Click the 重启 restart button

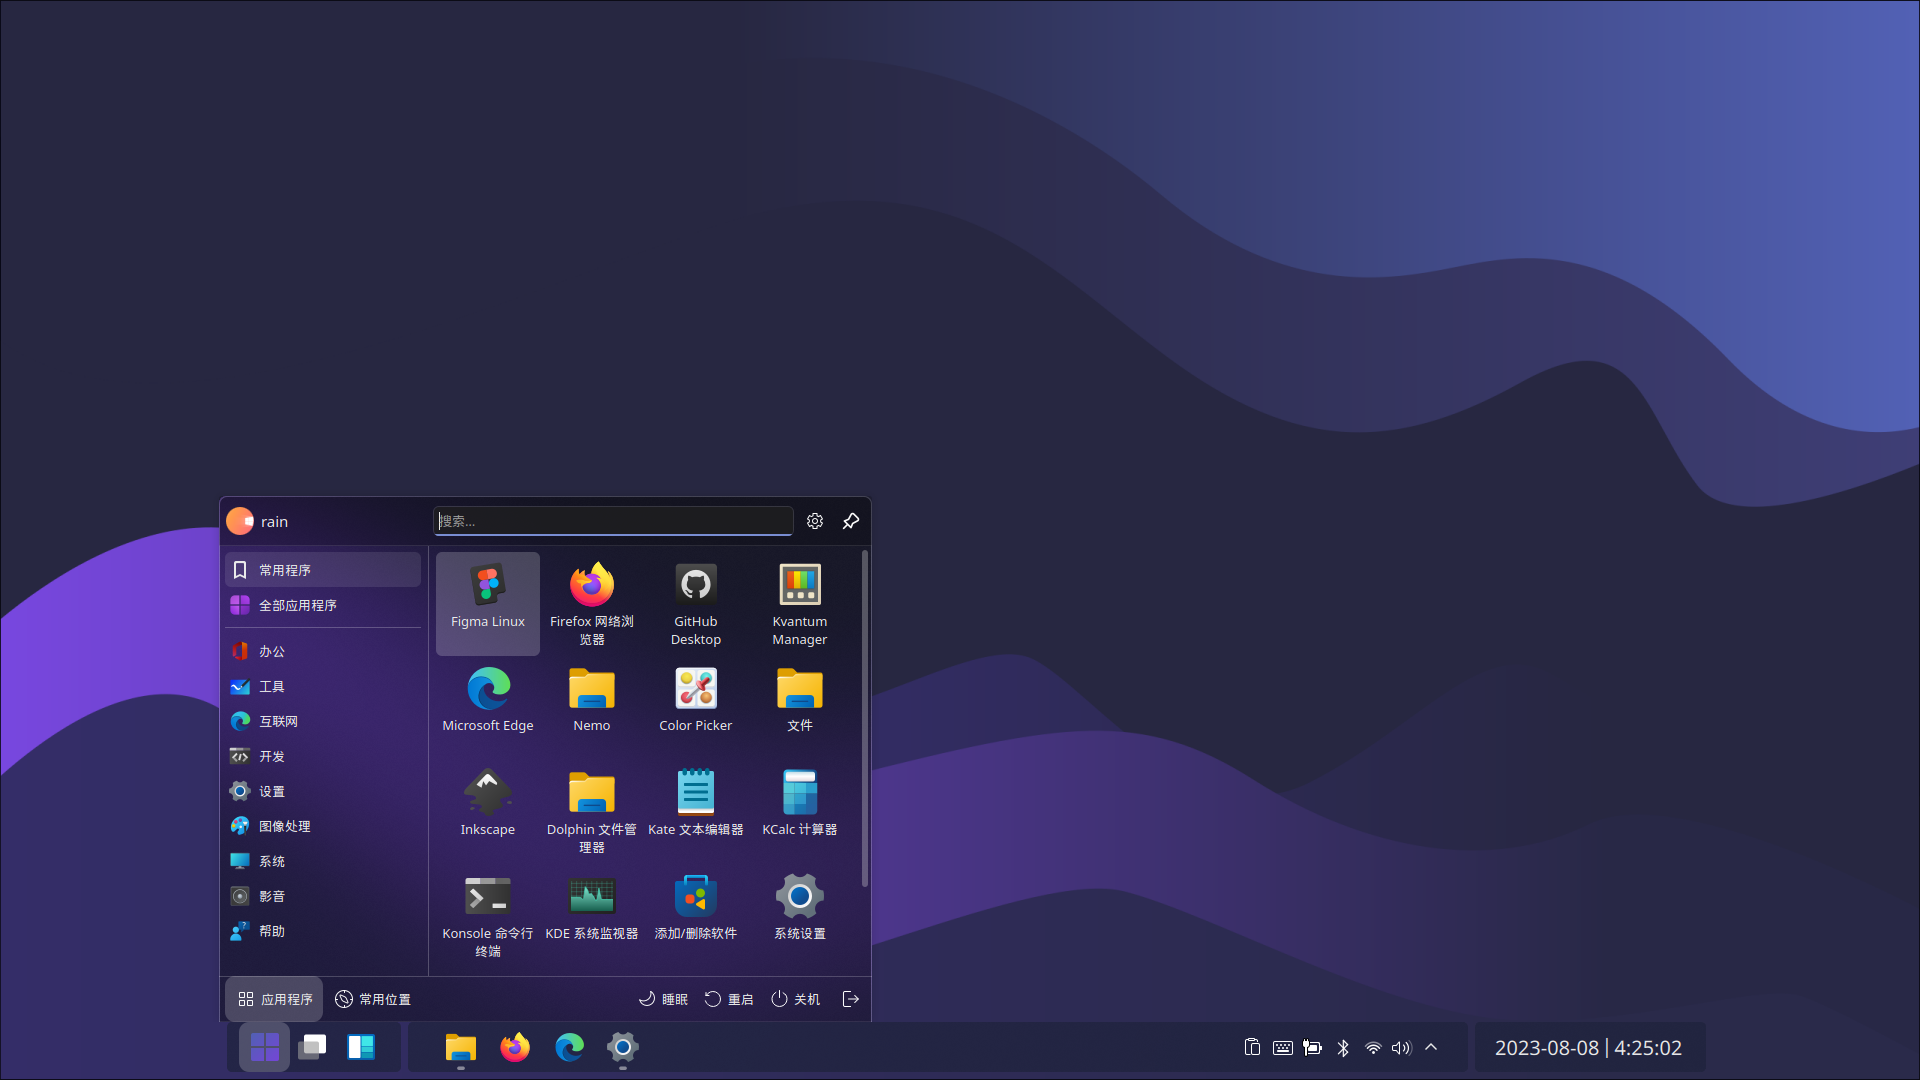tap(729, 999)
